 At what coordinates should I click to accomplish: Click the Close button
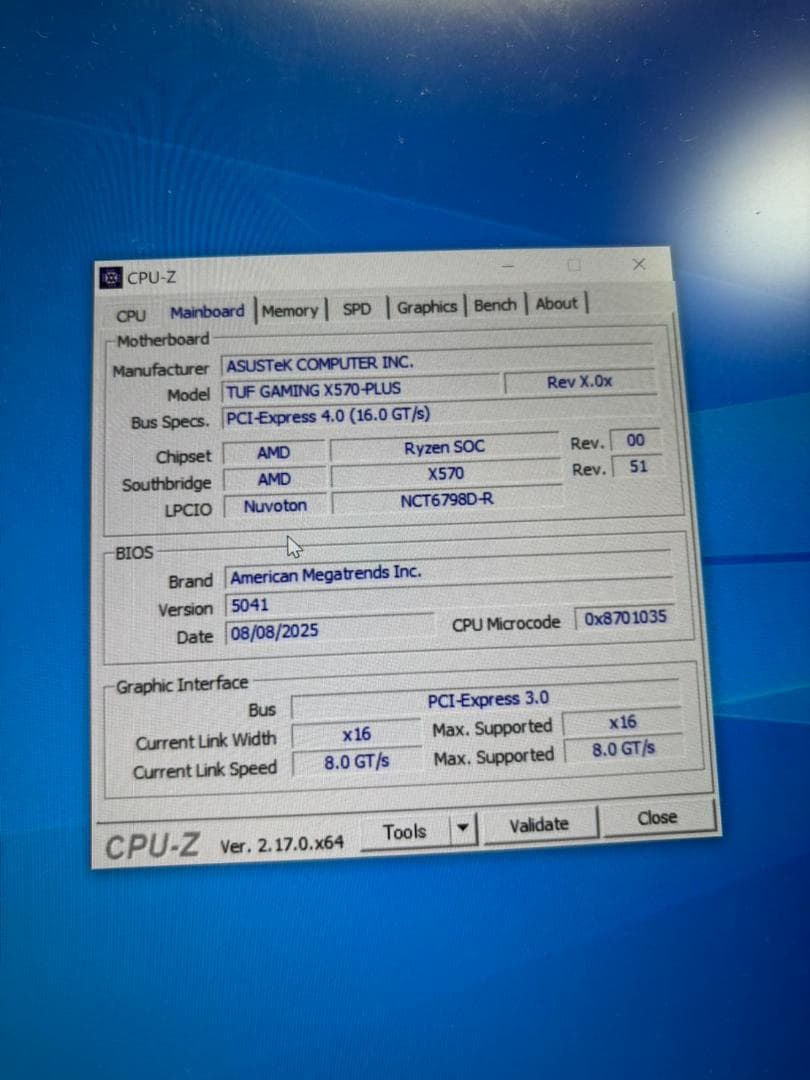tap(656, 820)
